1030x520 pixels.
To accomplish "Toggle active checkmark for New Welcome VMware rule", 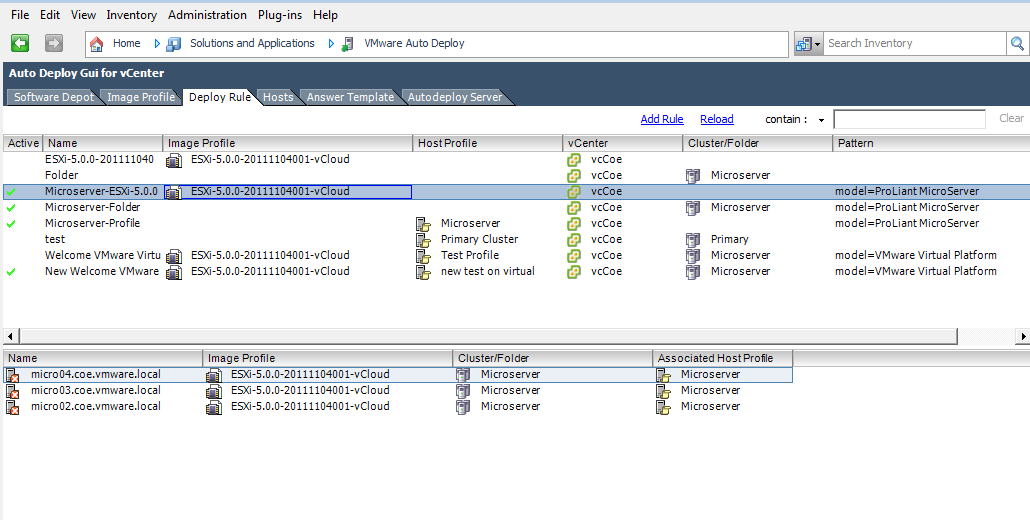I will [11, 272].
